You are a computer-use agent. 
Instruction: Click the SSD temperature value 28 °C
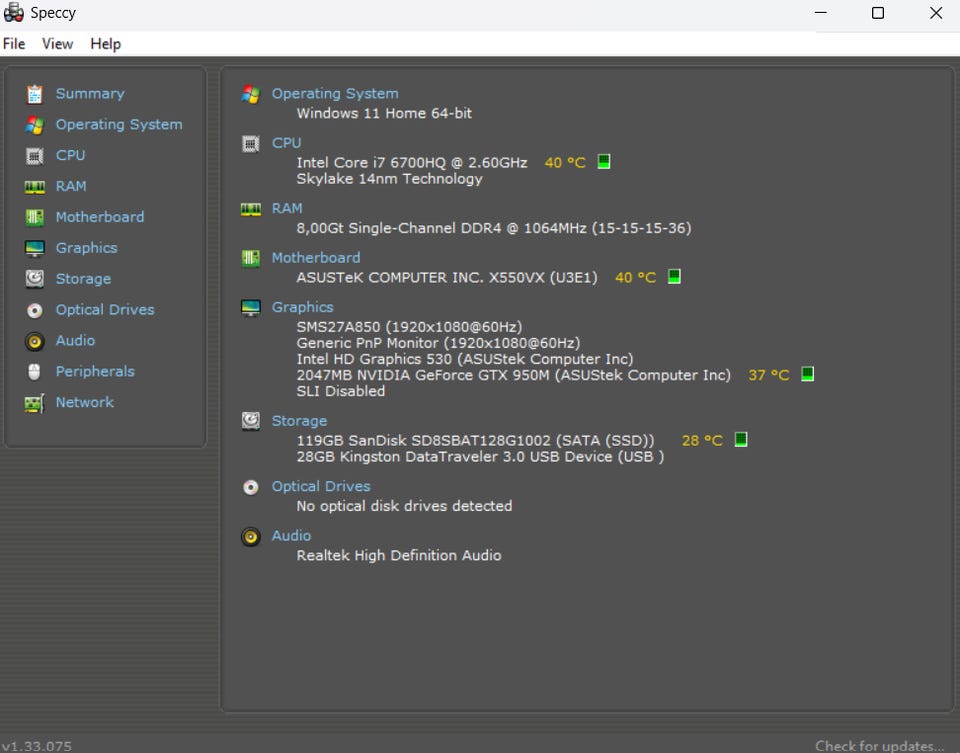702,441
